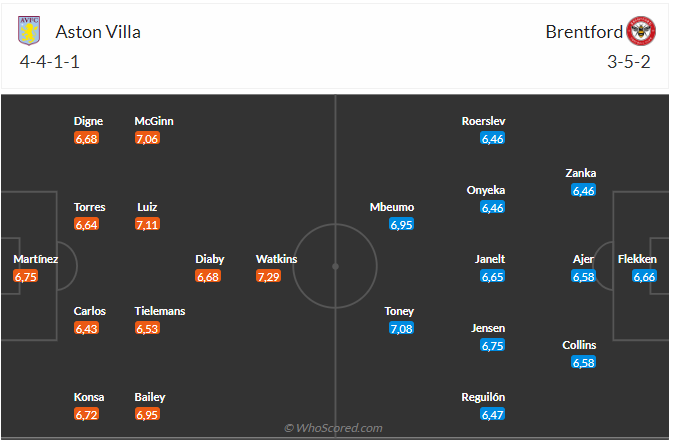Click Martínez's 6,75 rating badge

click(26, 276)
